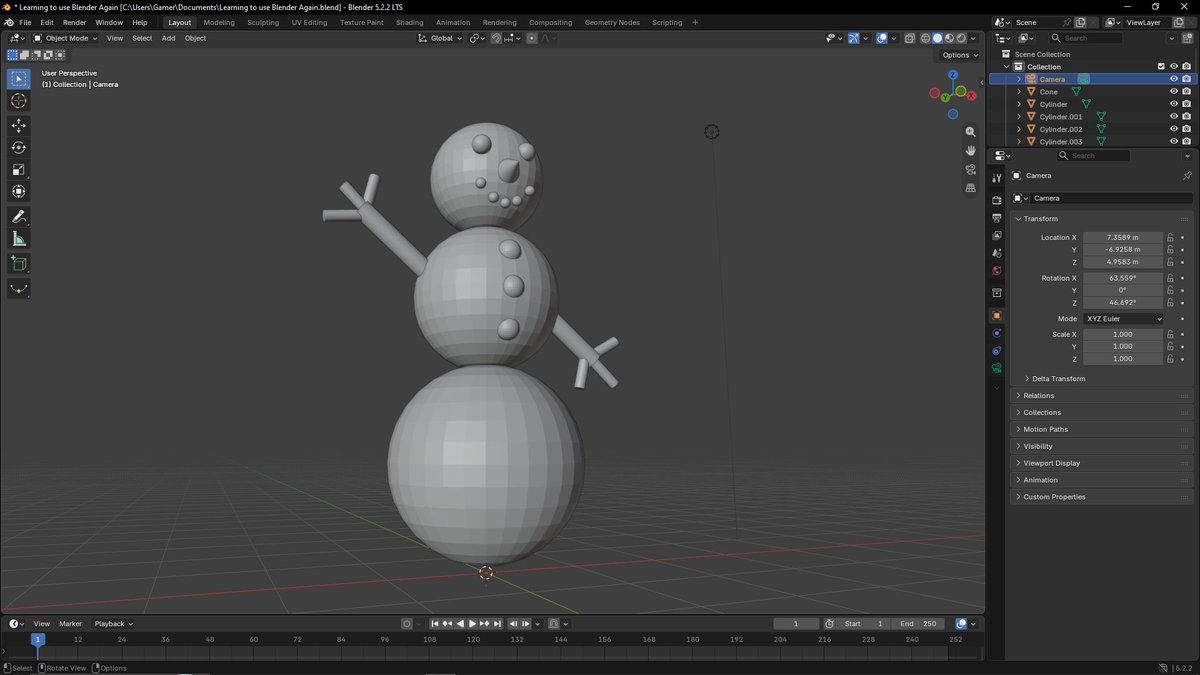This screenshot has height=675, width=1200.
Task: Open the Physics properties tab
Action: point(997,333)
